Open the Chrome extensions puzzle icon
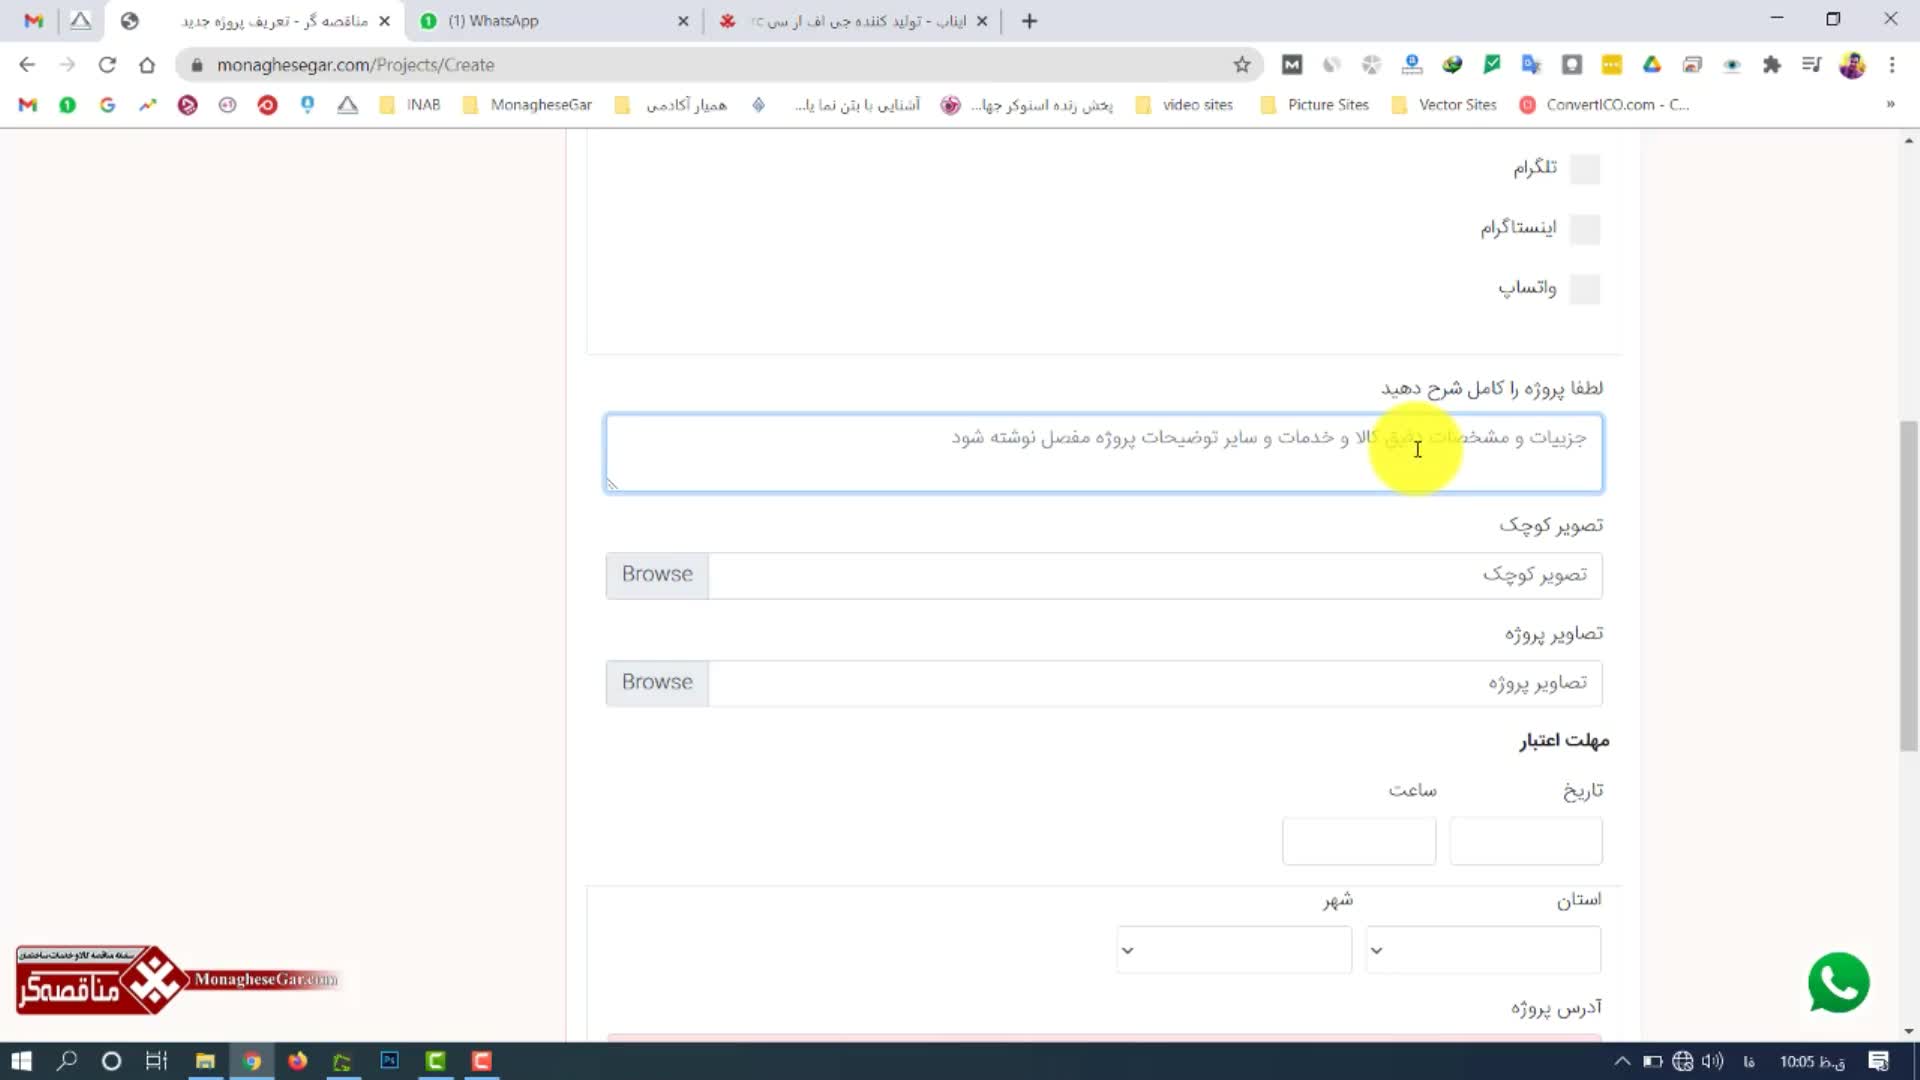Viewport: 1920px width, 1080px height. click(x=1771, y=65)
